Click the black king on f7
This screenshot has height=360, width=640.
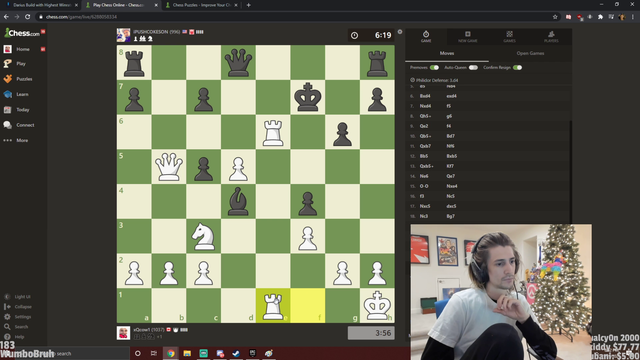(307, 97)
